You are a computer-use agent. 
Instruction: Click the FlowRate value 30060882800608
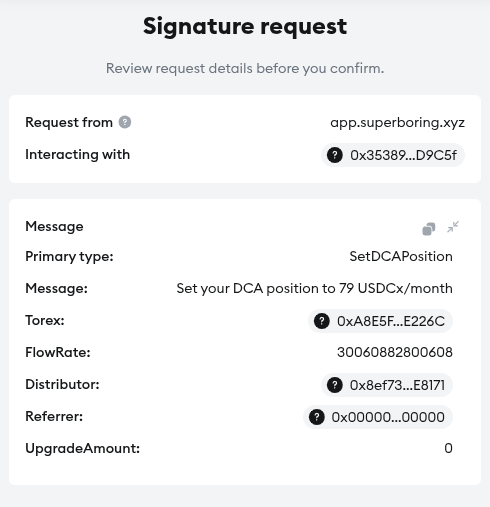tap(395, 352)
